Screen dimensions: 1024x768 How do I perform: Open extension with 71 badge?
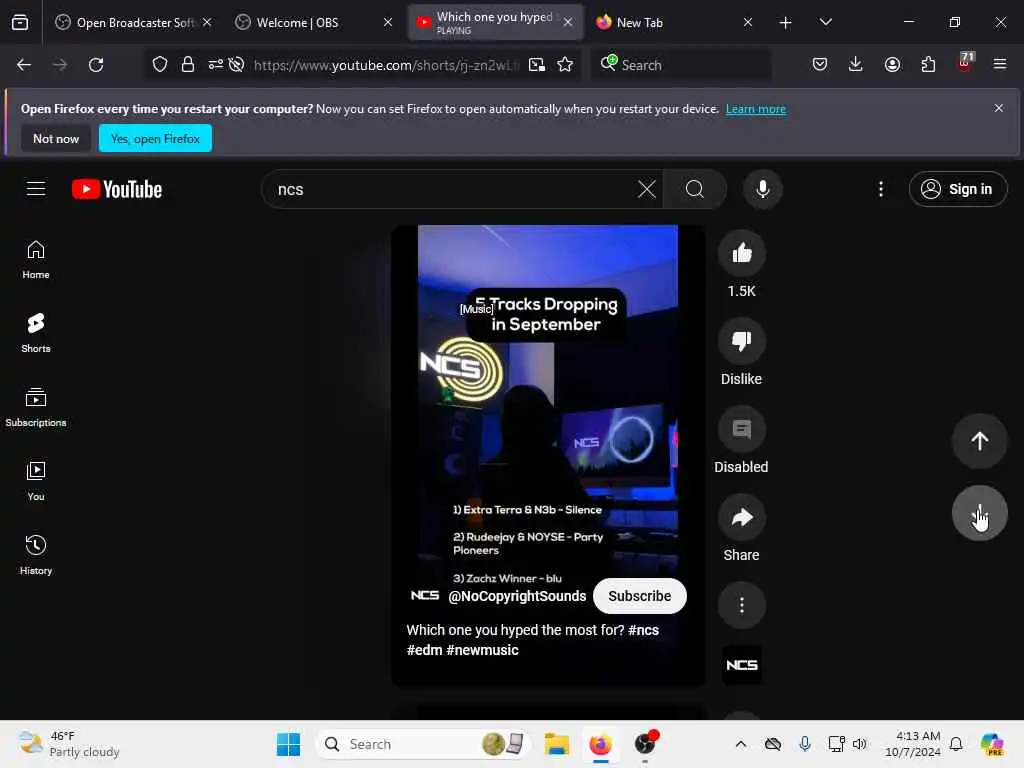pyautogui.click(x=965, y=63)
